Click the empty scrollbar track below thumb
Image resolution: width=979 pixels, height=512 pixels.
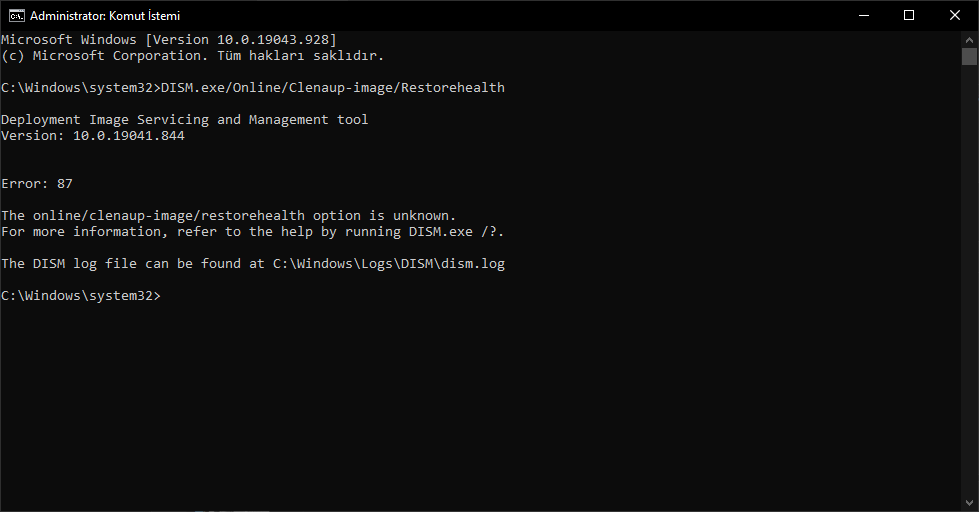pos(969,281)
